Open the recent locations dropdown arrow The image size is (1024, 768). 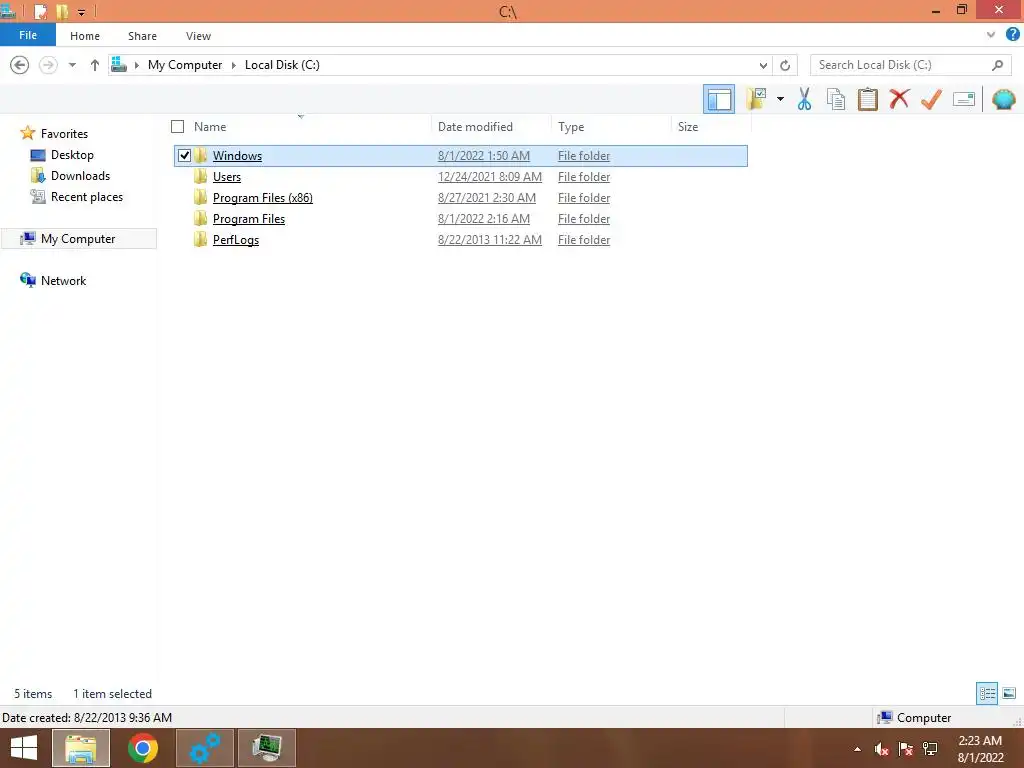pyautogui.click(x=72, y=65)
